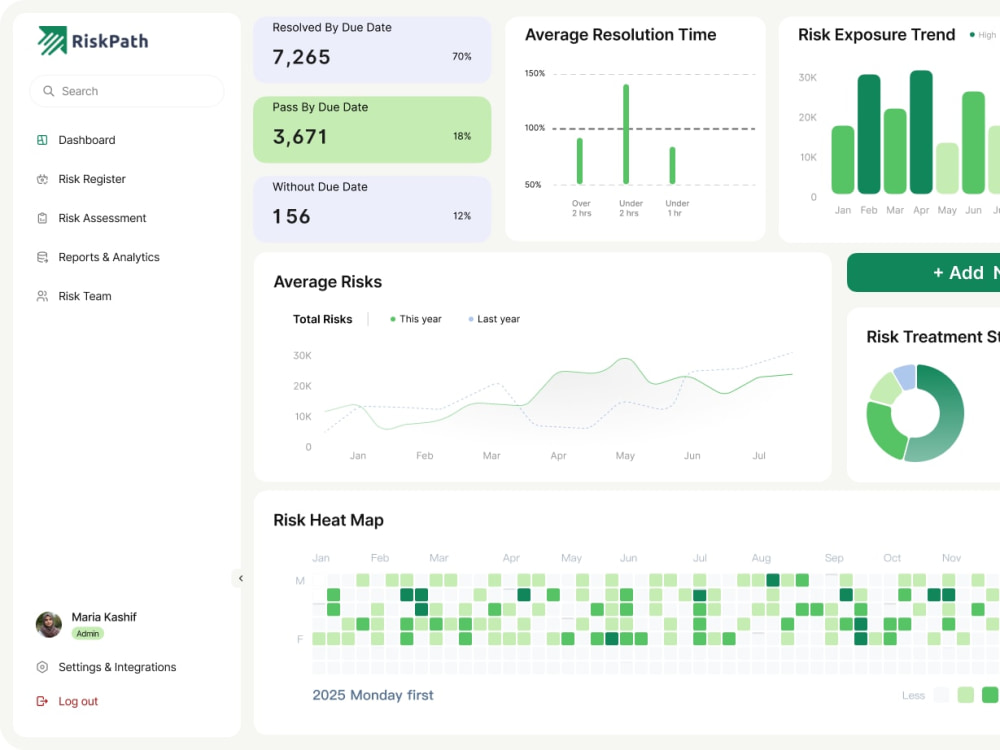Click the pale Less legend swatch
The image size is (1000, 750).
(941, 695)
